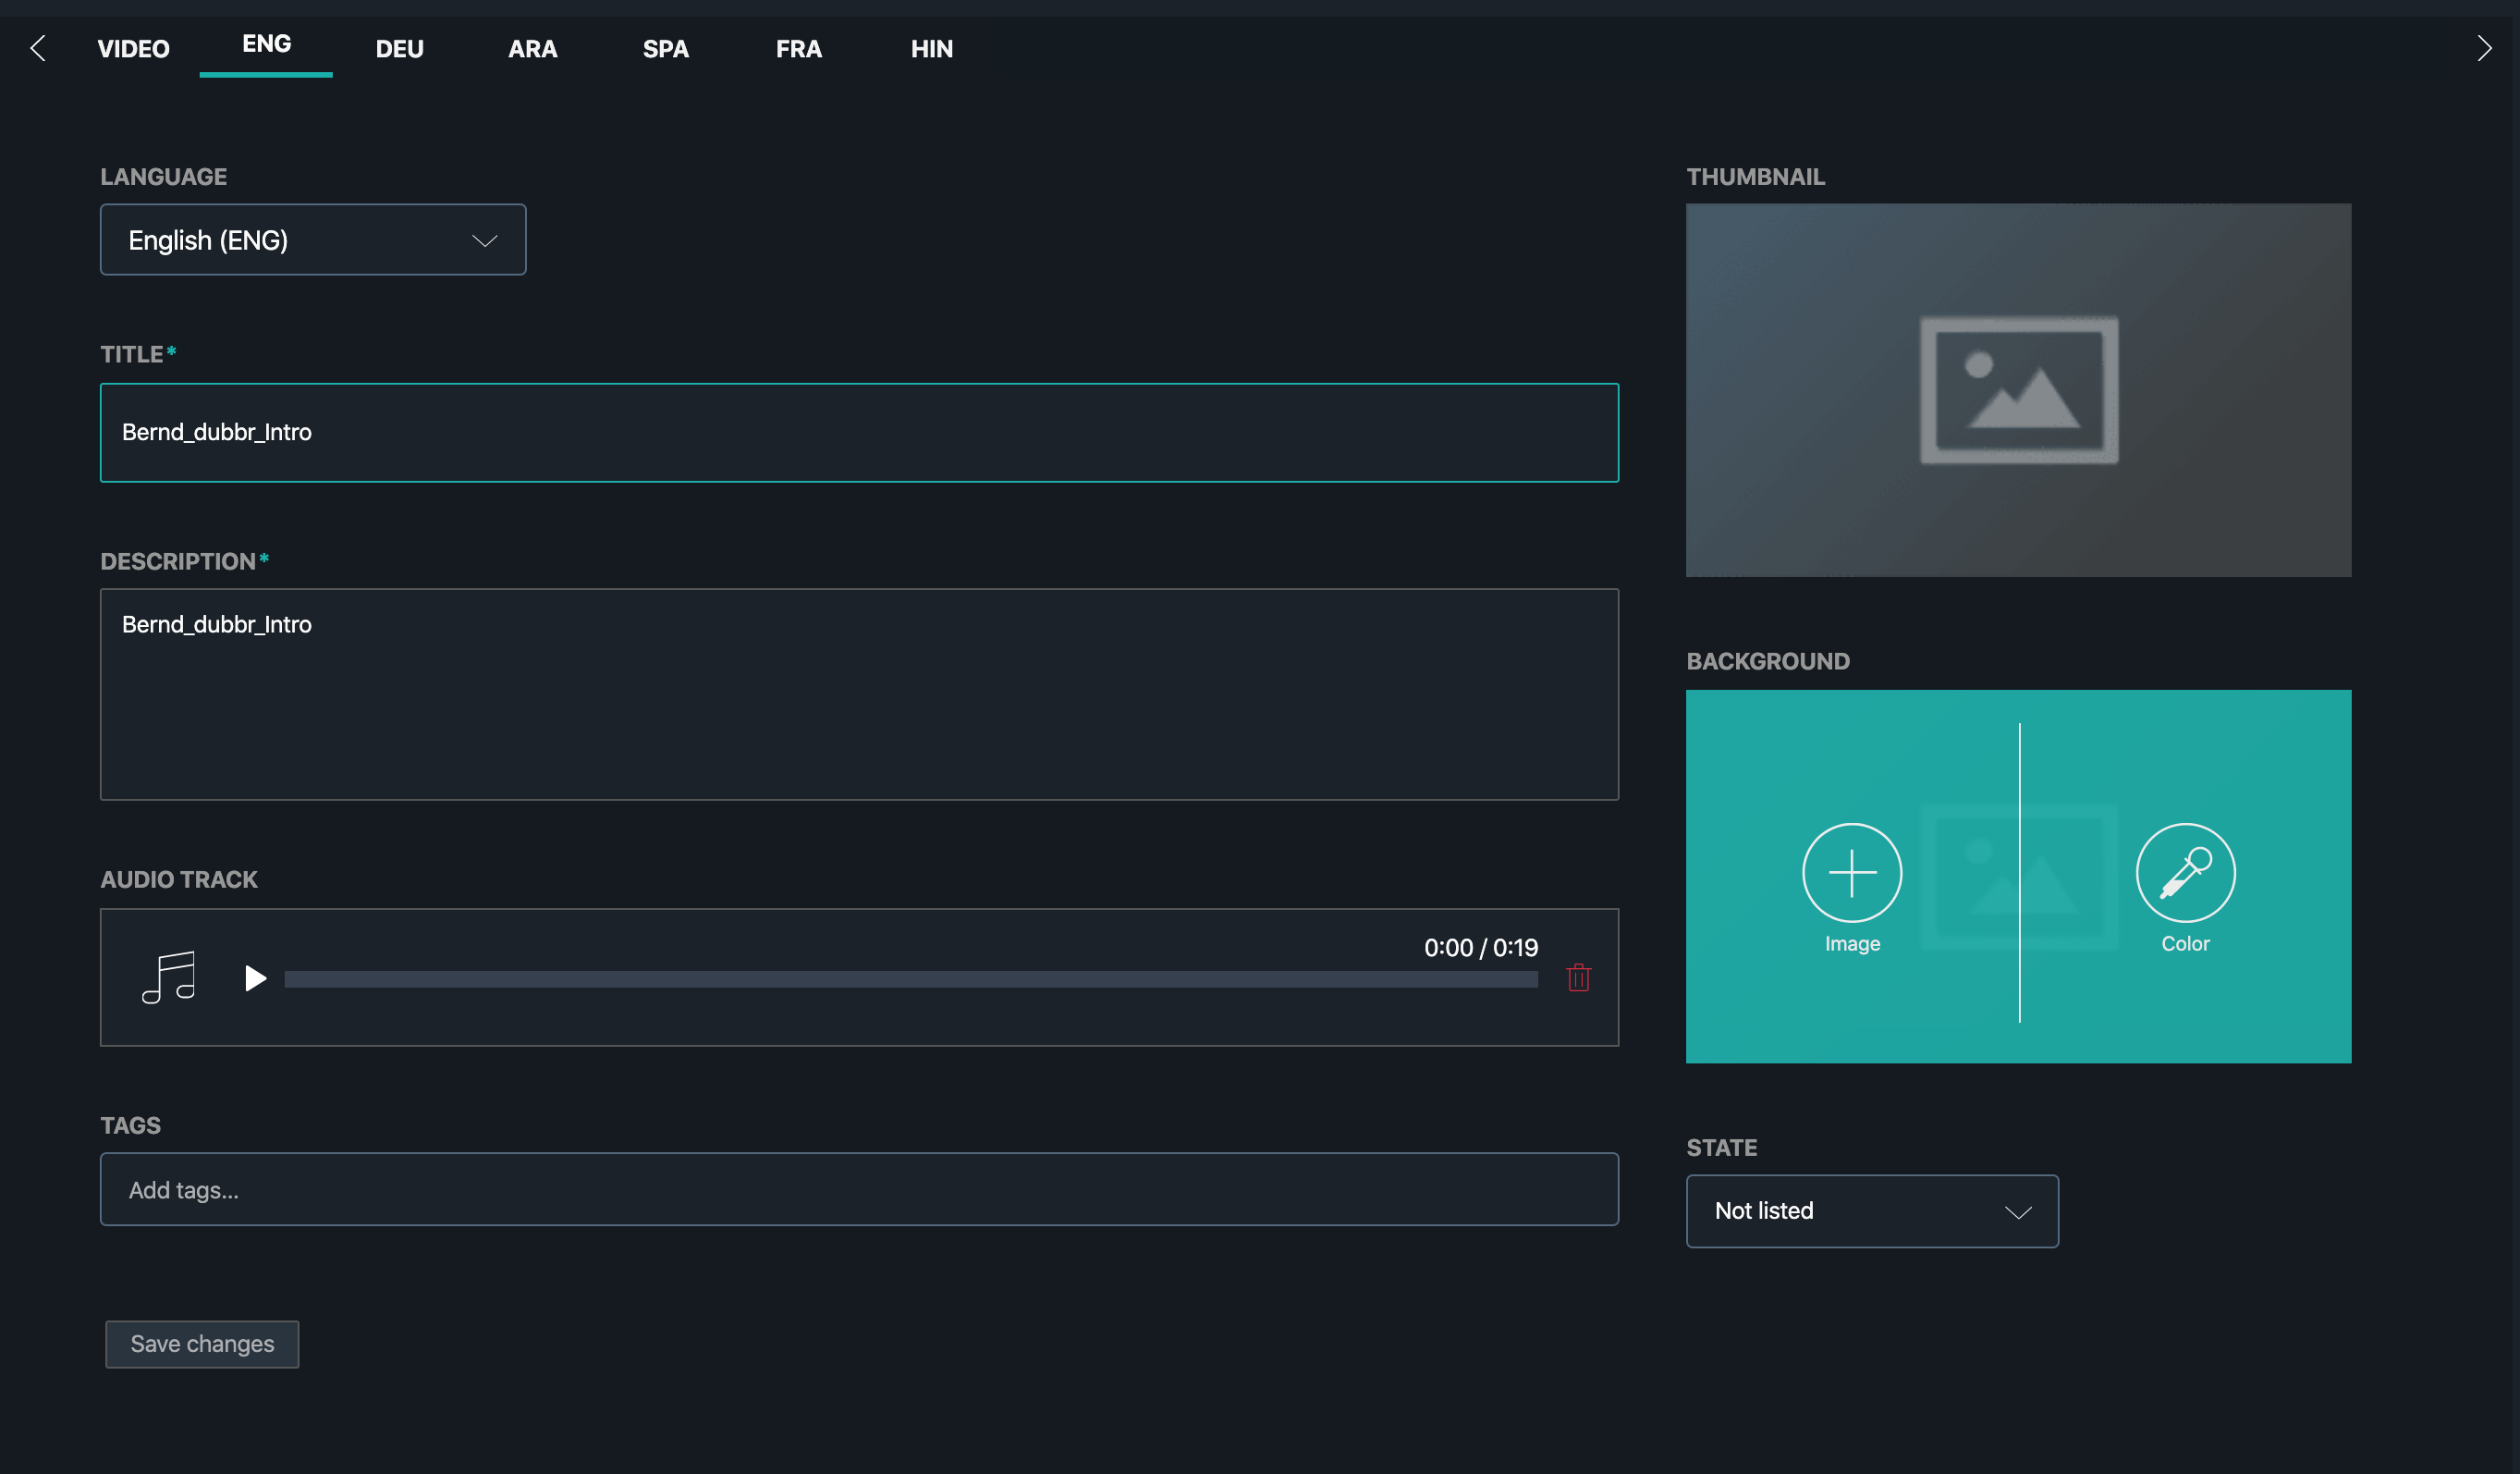The width and height of the screenshot is (2520, 1474).
Task: Open the ARA language tab
Action: 532,48
